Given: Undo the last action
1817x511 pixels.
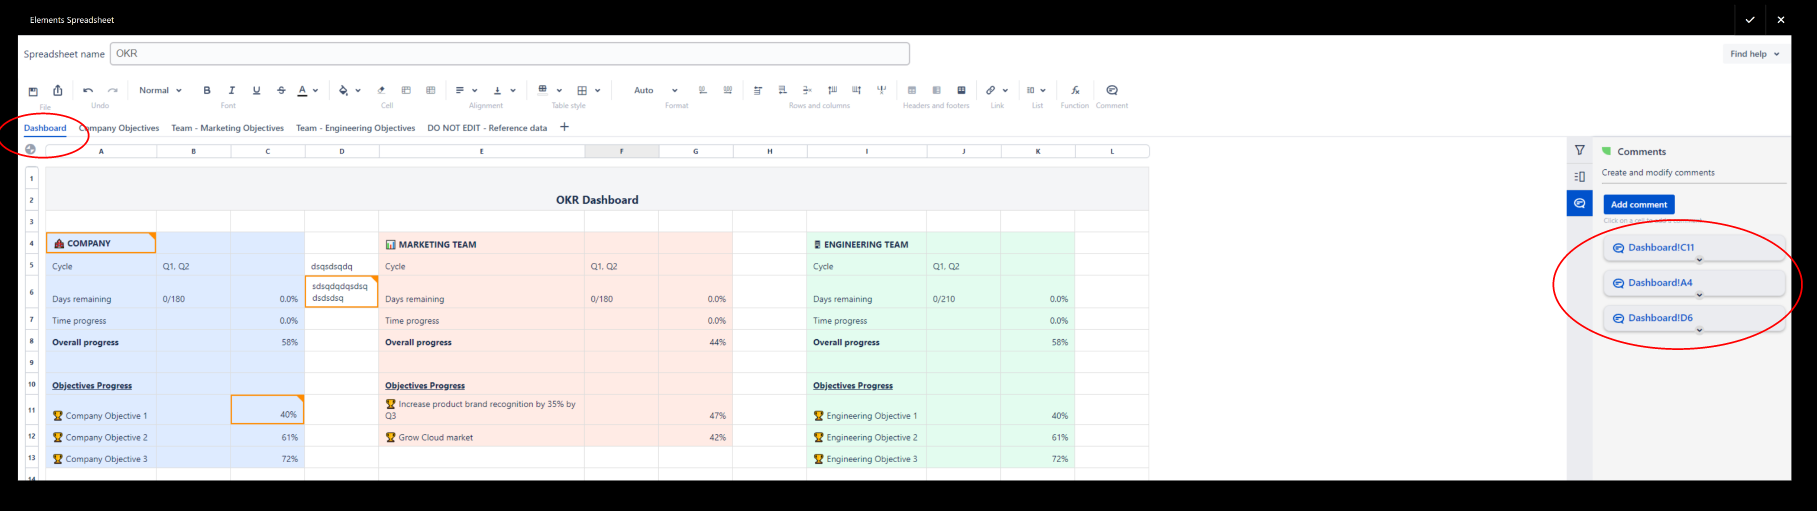Looking at the screenshot, I should click(x=88, y=91).
